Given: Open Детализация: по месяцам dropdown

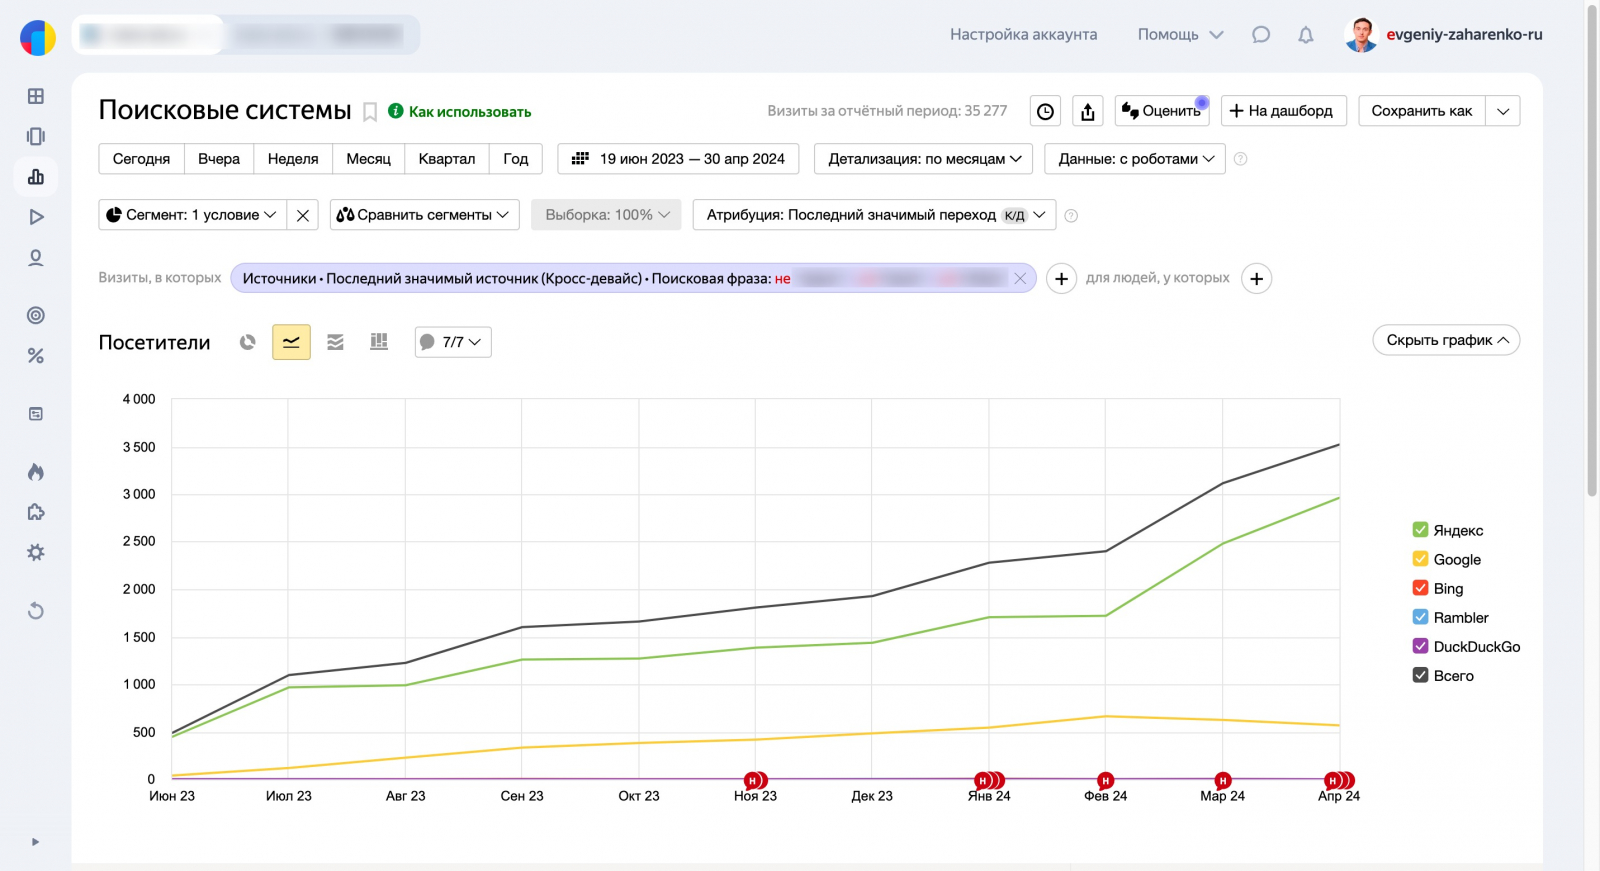Looking at the screenshot, I should [924, 159].
